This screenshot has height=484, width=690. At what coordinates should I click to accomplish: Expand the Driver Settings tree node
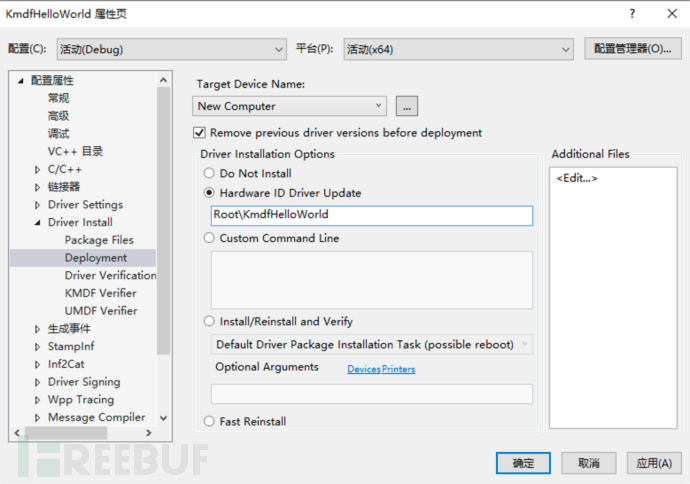pyautogui.click(x=37, y=205)
